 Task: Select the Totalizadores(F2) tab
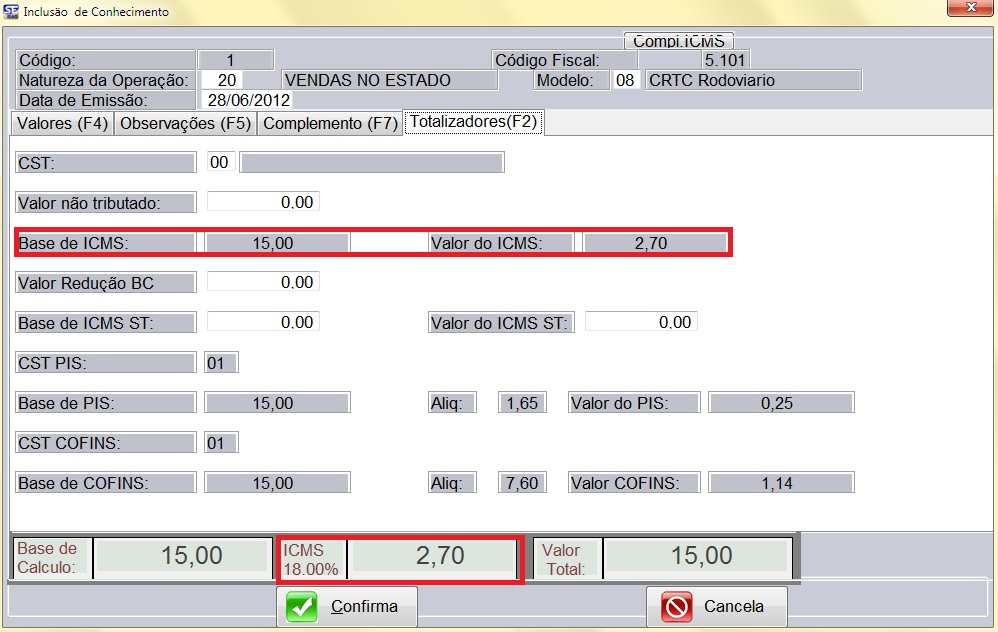tap(473, 123)
